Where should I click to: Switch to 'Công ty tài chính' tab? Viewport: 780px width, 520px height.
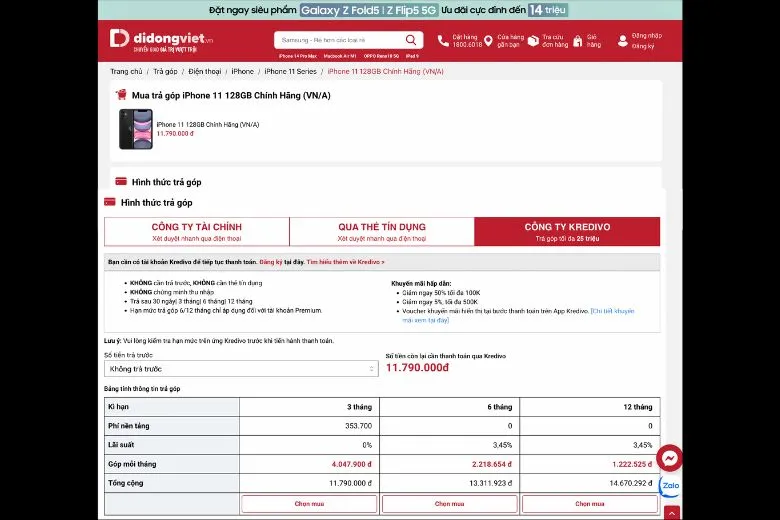click(x=197, y=231)
